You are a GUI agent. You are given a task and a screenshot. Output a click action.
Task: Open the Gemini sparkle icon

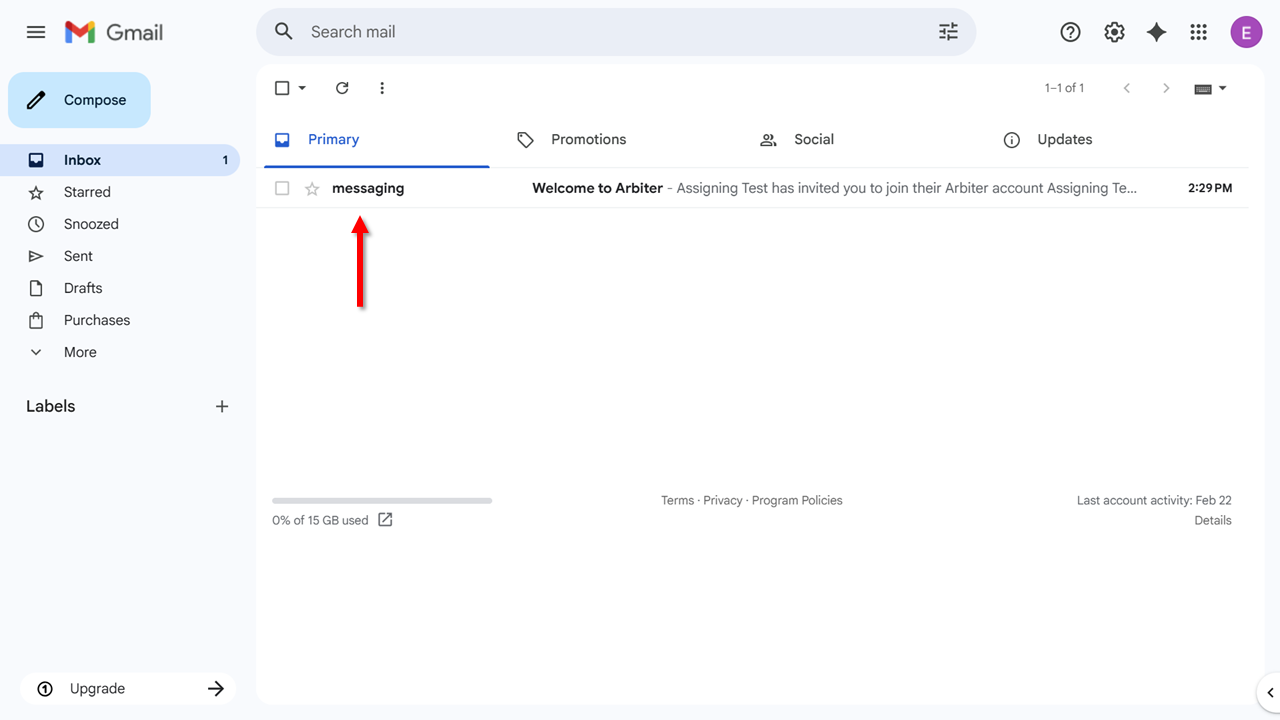tap(1156, 32)
